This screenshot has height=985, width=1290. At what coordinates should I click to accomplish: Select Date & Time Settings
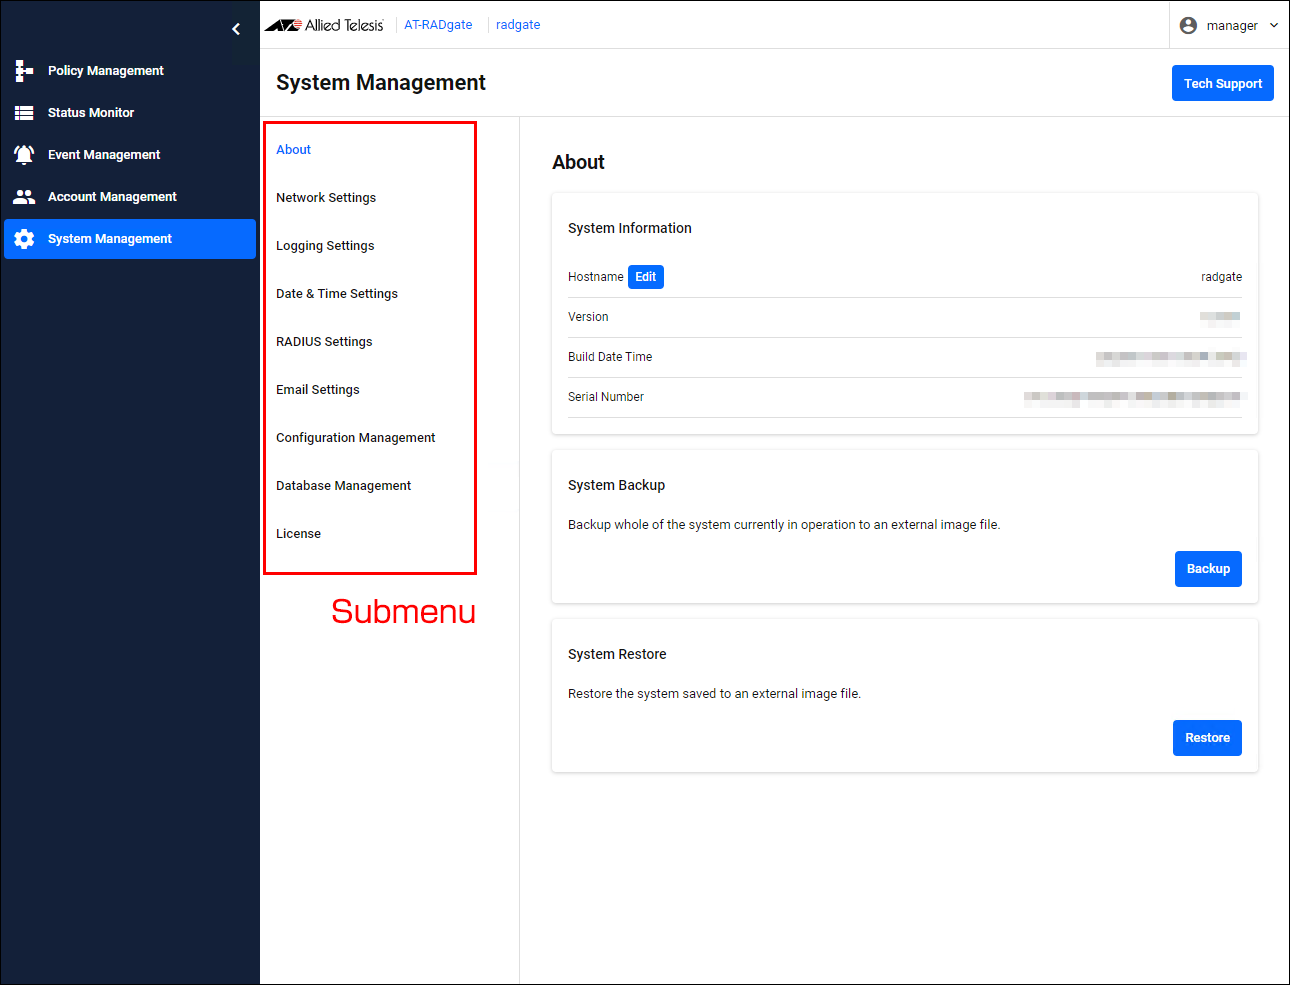coord(337,294)
